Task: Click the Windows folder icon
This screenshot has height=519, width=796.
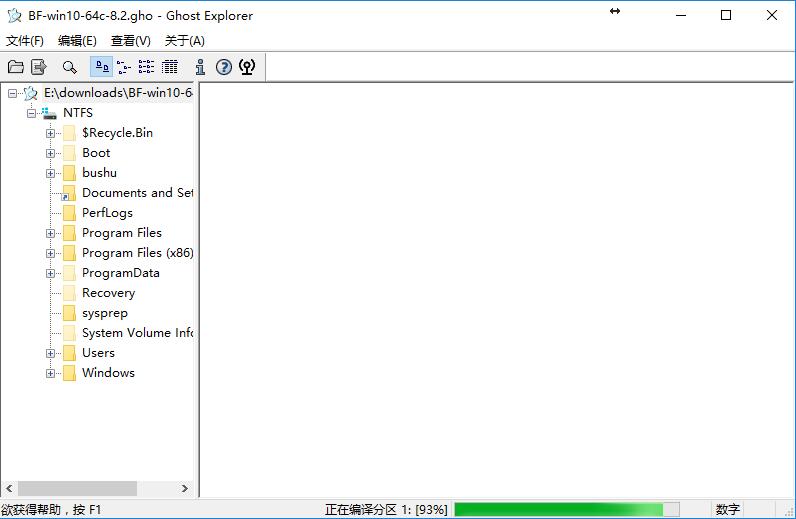Action: click(70, 373)
